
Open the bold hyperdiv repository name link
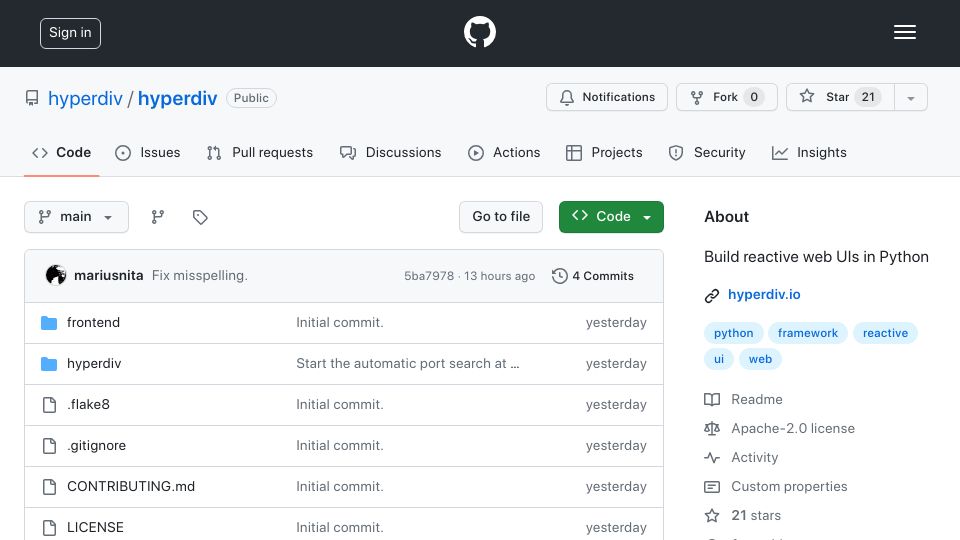178,99
